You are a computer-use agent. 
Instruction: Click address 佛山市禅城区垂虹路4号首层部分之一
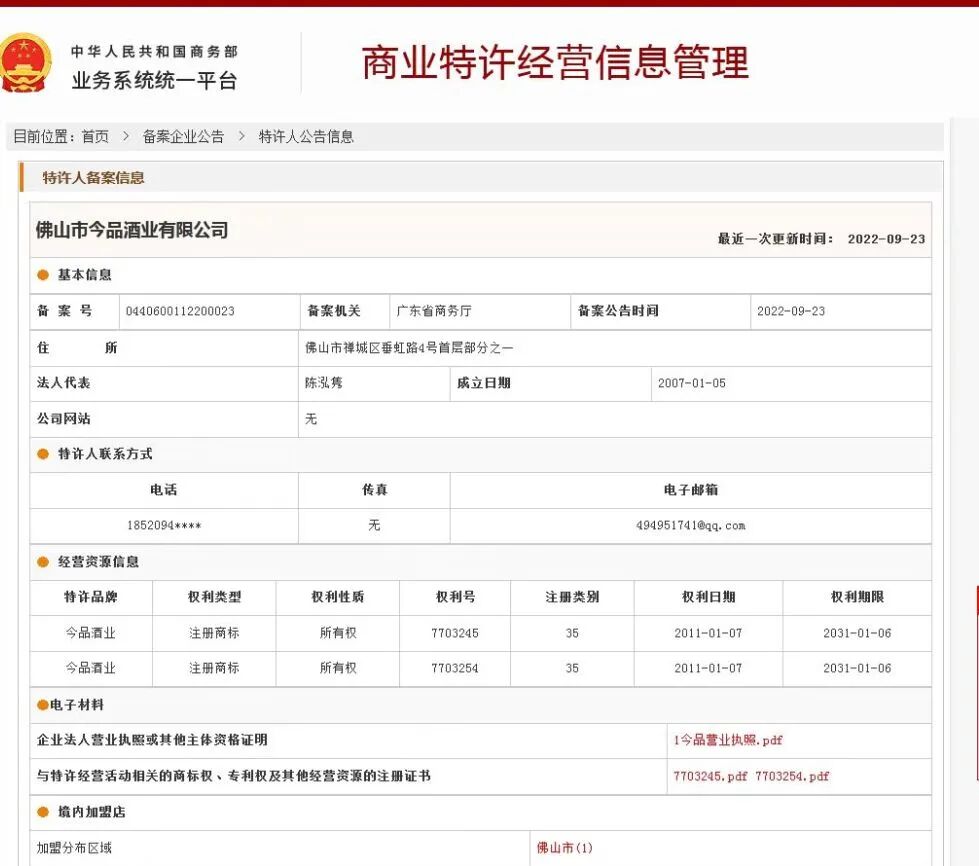409,348
